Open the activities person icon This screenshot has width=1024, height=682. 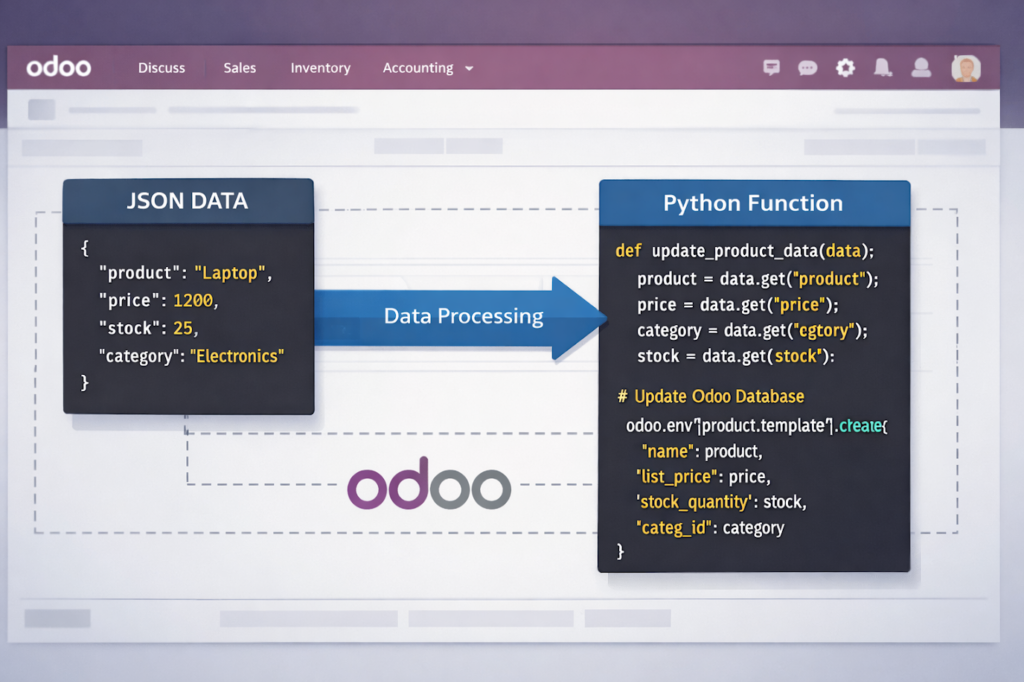(x=921, y=67)
